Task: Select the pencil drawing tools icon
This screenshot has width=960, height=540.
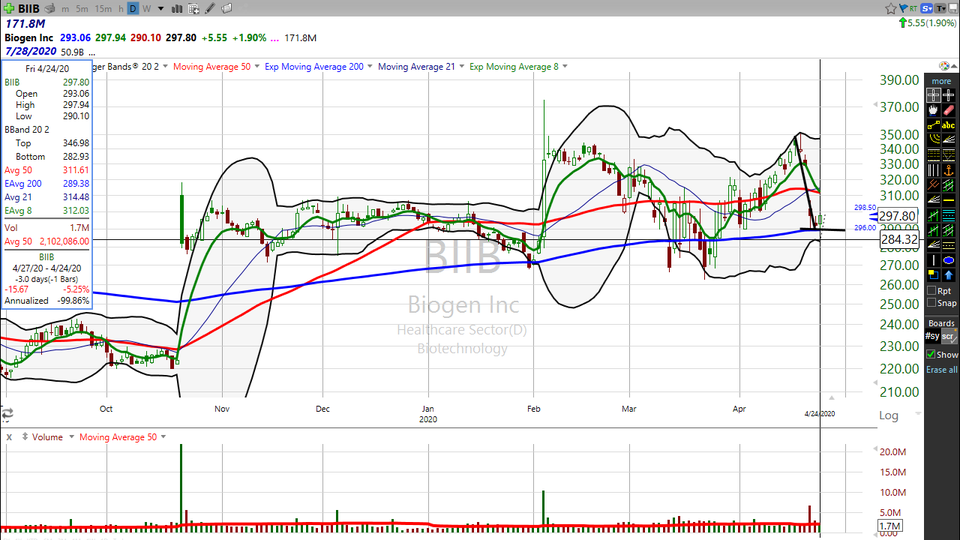Action: [x=210, y=9]
